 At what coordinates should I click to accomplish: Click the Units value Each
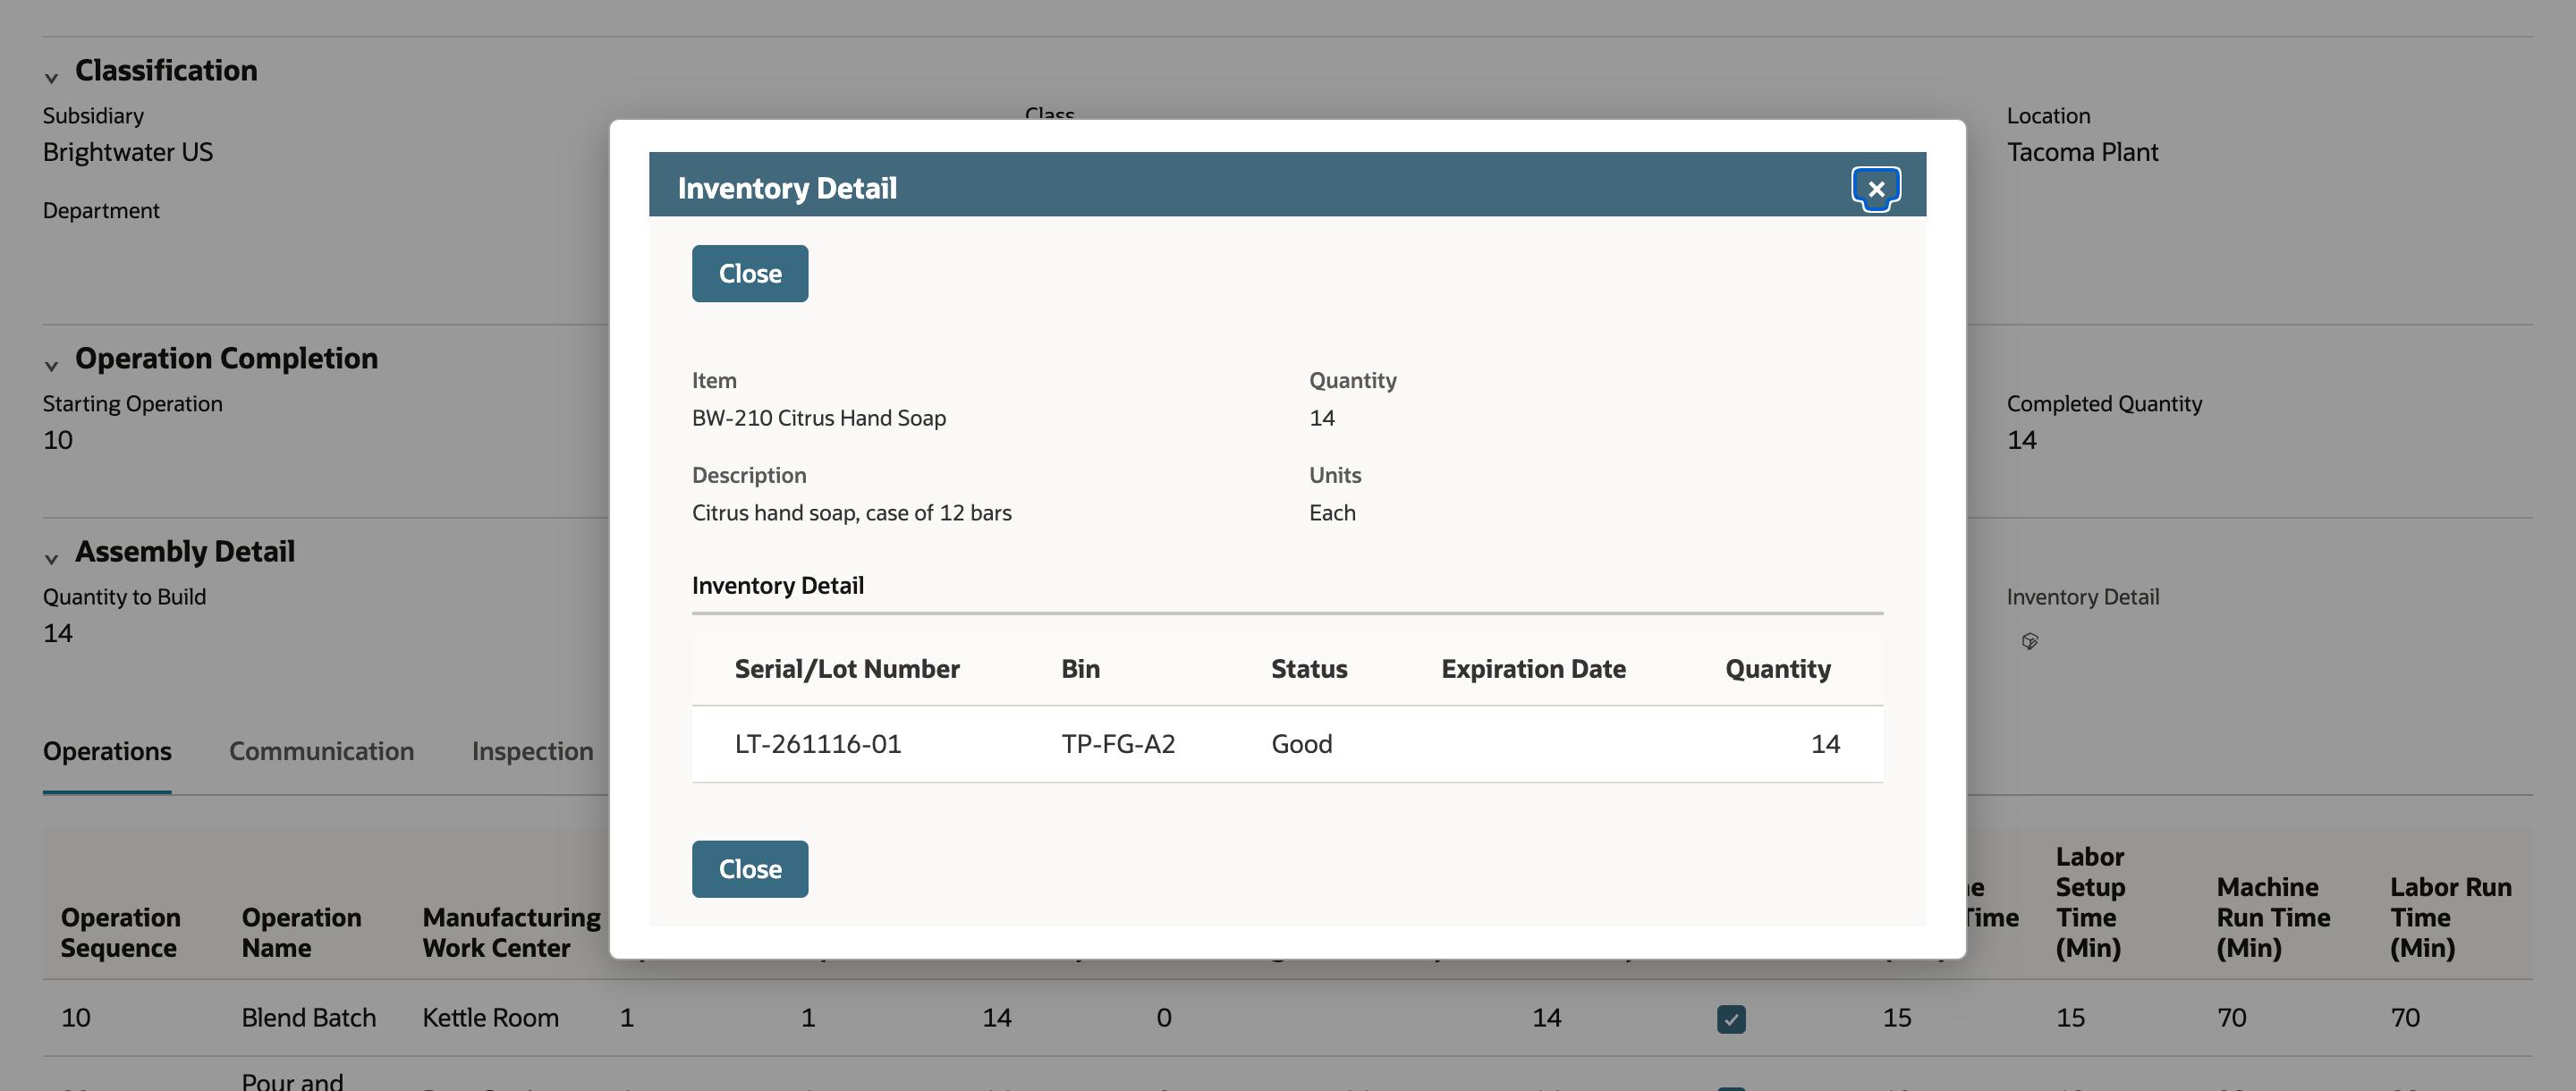pyautogui.click(x=1332, y=512)
